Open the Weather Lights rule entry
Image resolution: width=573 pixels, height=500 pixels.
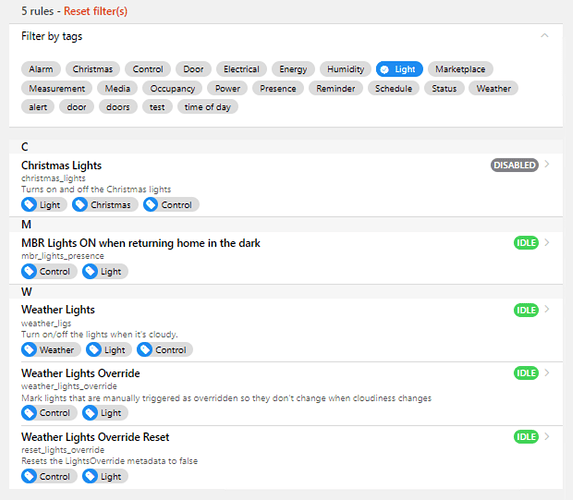point(286,330)
